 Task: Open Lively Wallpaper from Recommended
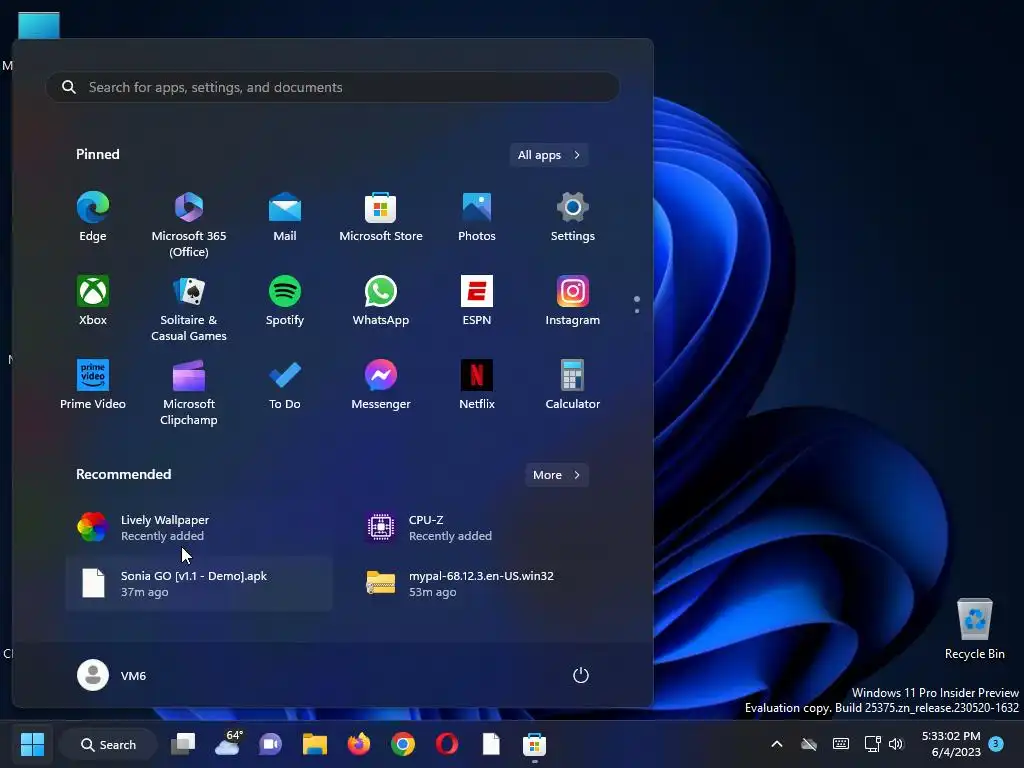(199, 528)
